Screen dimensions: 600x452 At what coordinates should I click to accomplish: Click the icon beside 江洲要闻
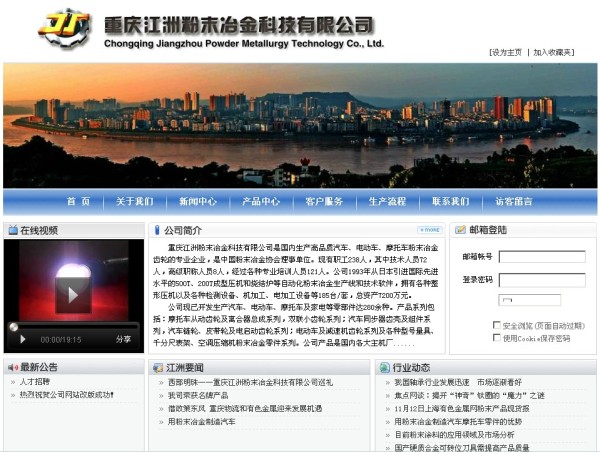(x=158, y=368)
